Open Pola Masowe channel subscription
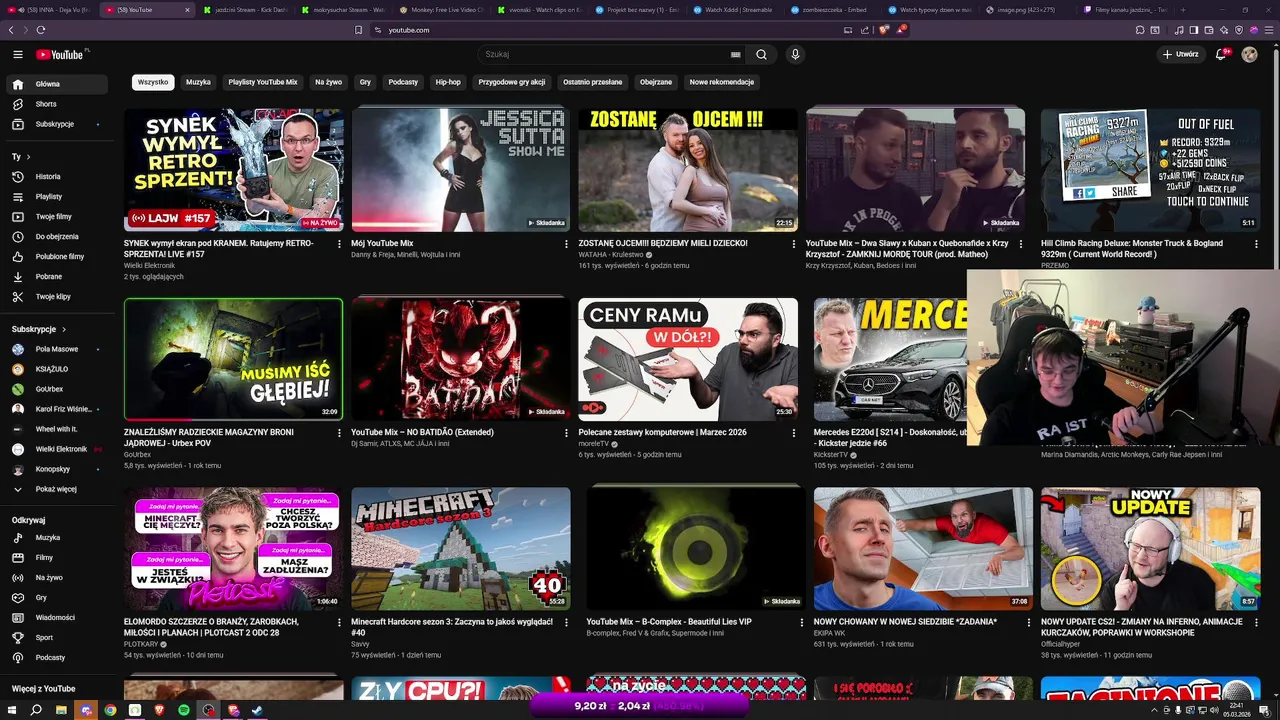Image resolution: width=1280 pixels, height=720 pixels. click(x=56, y=349)
